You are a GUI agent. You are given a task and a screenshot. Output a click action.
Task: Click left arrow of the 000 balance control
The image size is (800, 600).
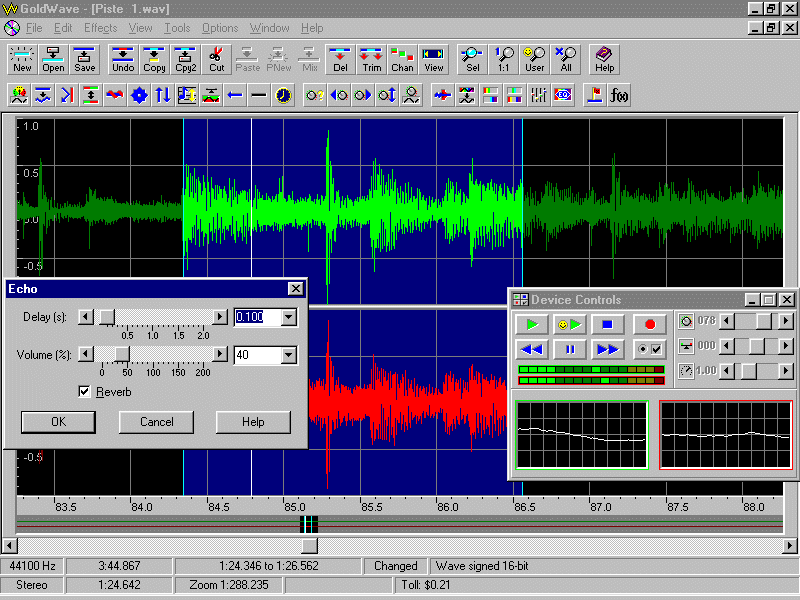coord(727,346)
